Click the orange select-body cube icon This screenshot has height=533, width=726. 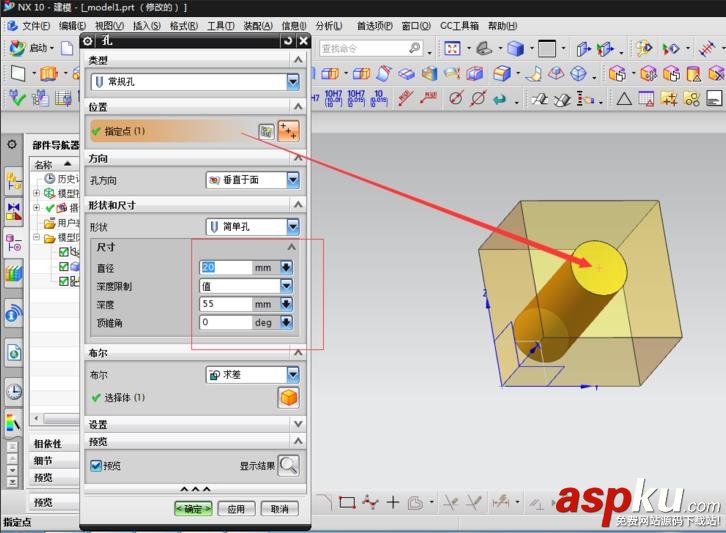click(288, 397)
